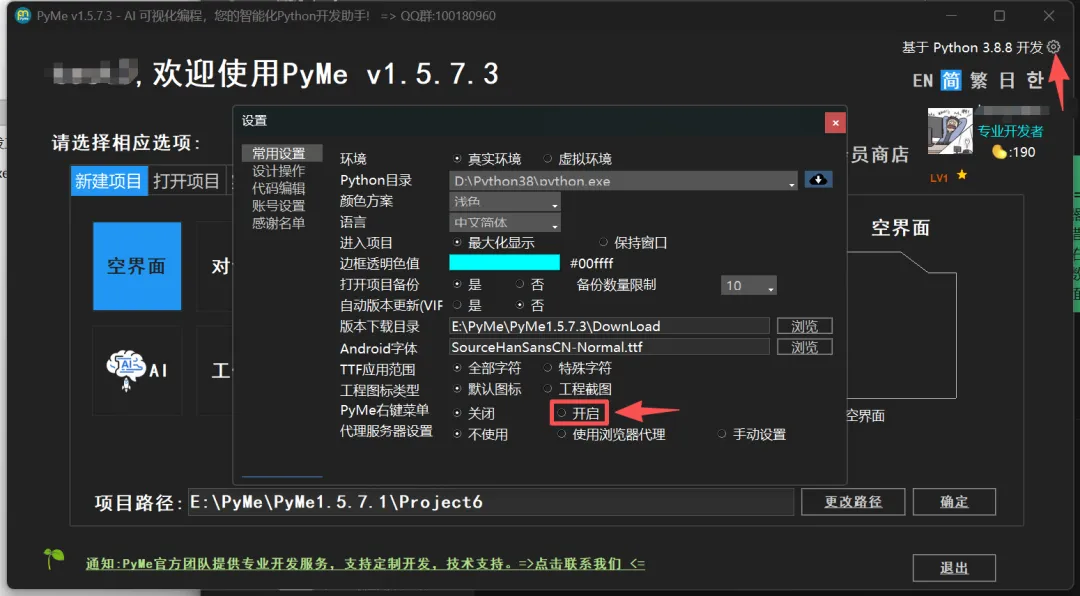
Task: Select the AI project template icon
Action: coord(137,370)
